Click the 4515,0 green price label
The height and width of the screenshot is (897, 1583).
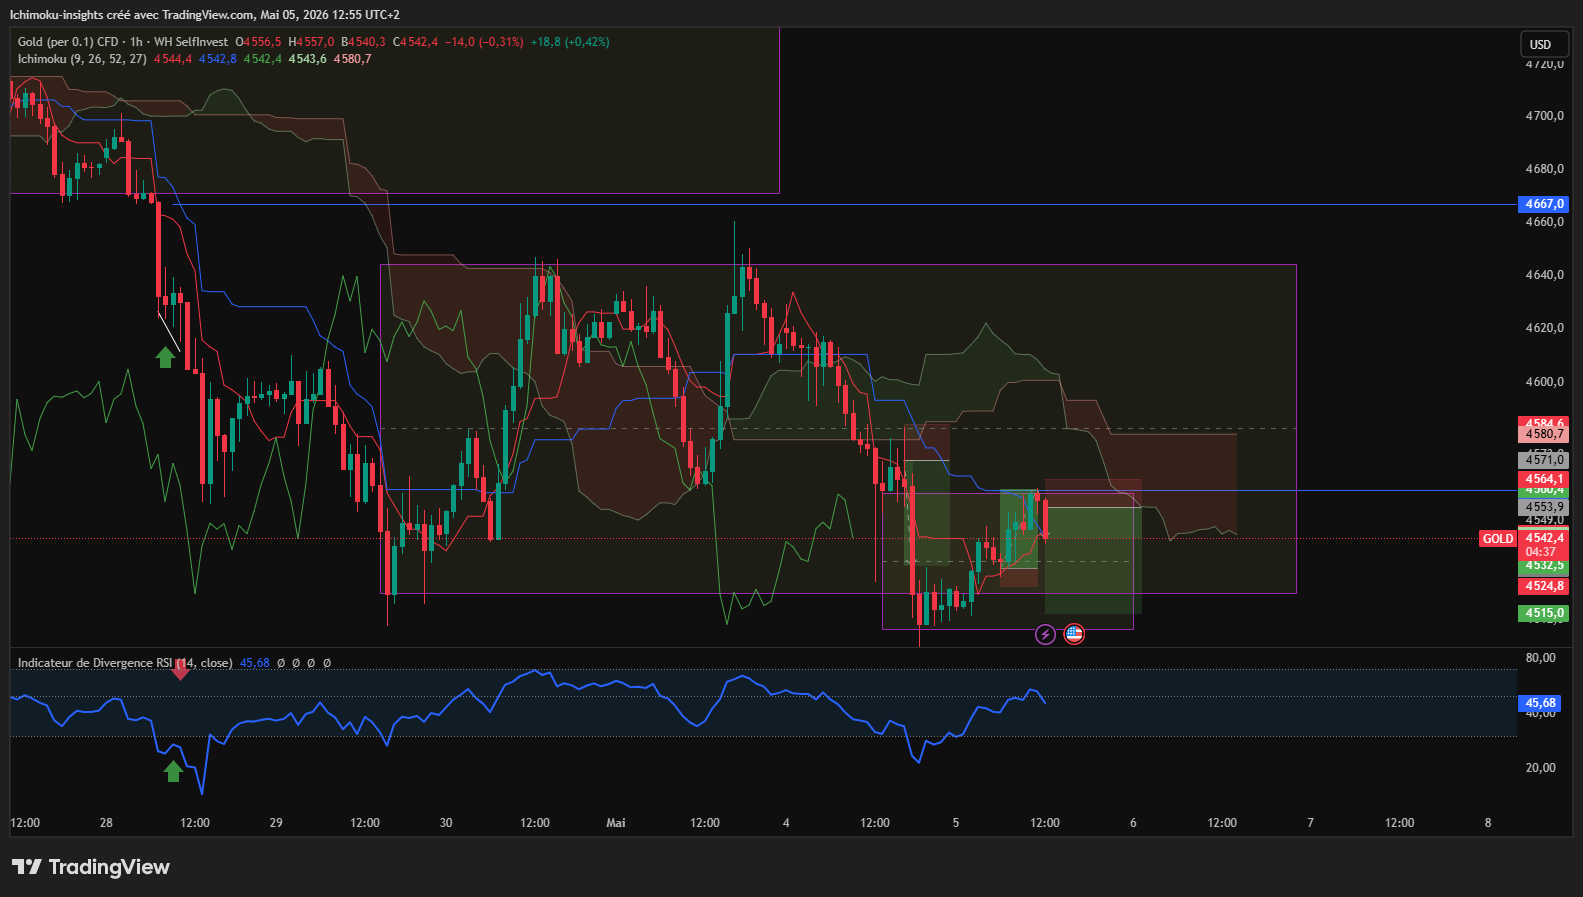[1544, 613]
